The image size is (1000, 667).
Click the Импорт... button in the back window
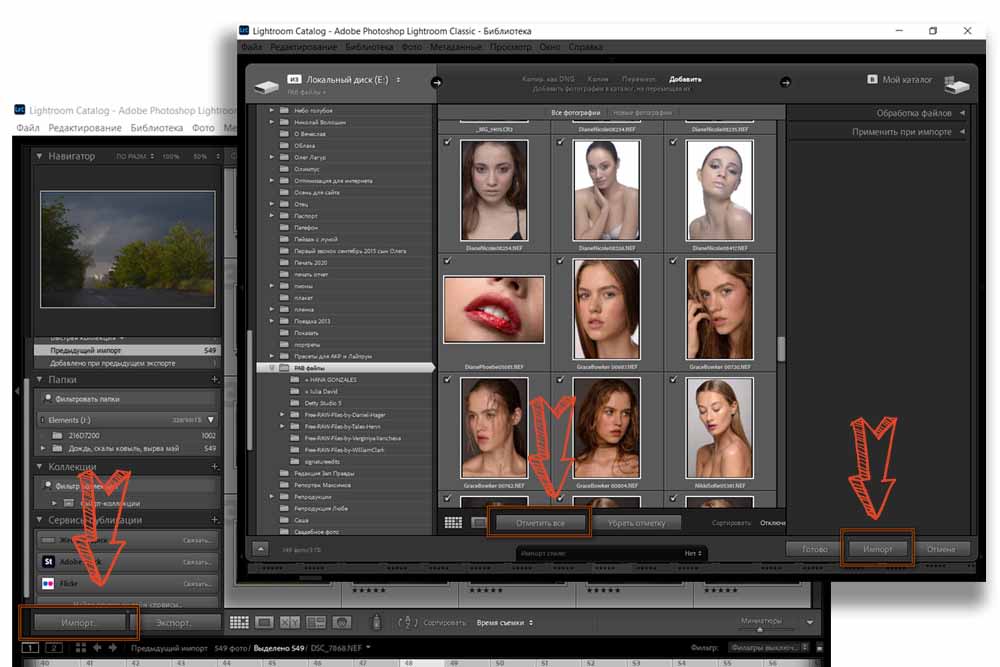click(78, 622)
